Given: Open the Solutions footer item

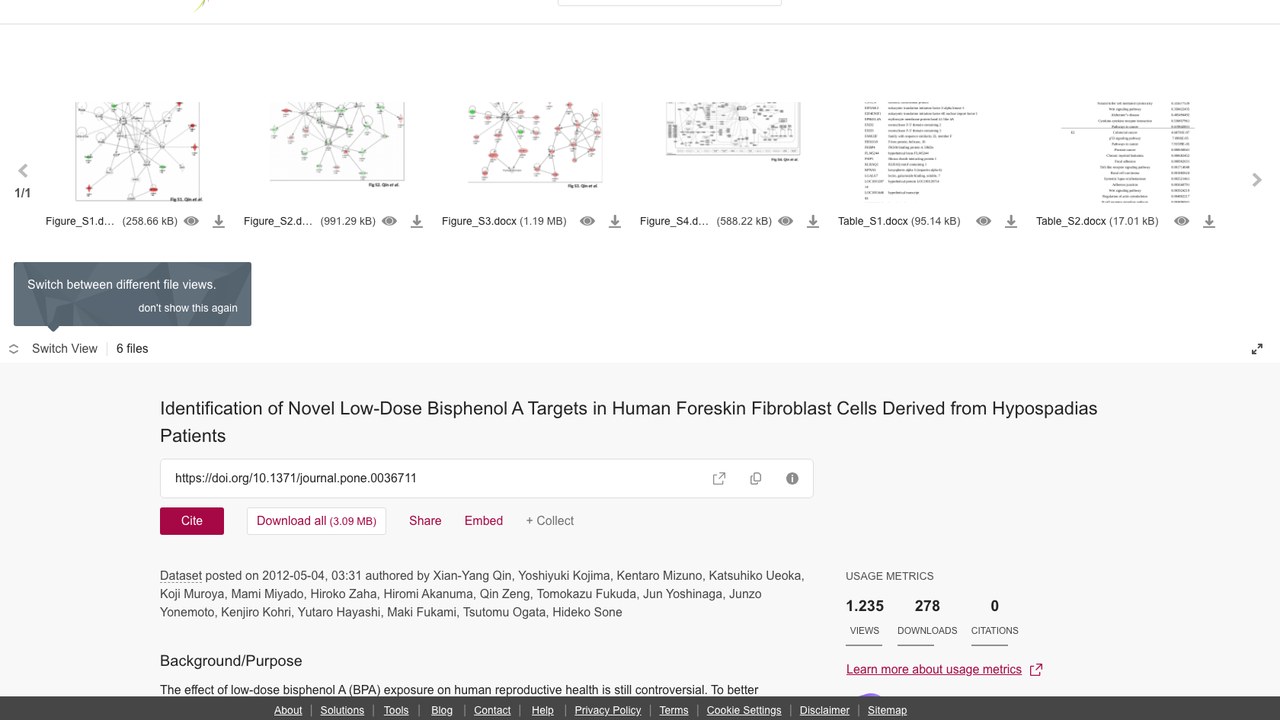Looking at the screenshot, I should (342, 710).
